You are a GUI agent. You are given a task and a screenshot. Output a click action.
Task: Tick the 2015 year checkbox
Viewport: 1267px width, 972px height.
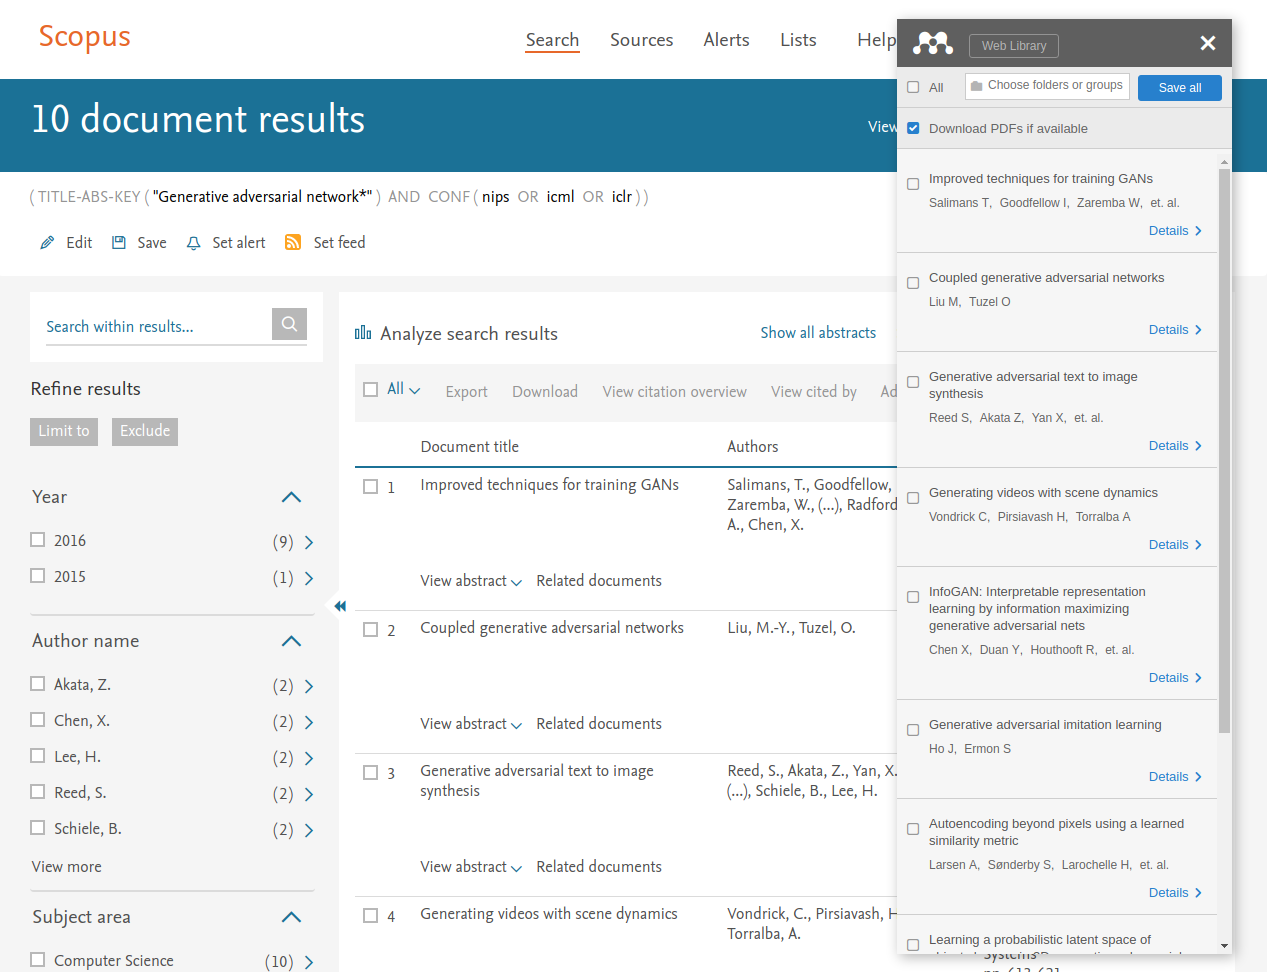[38, 576]
